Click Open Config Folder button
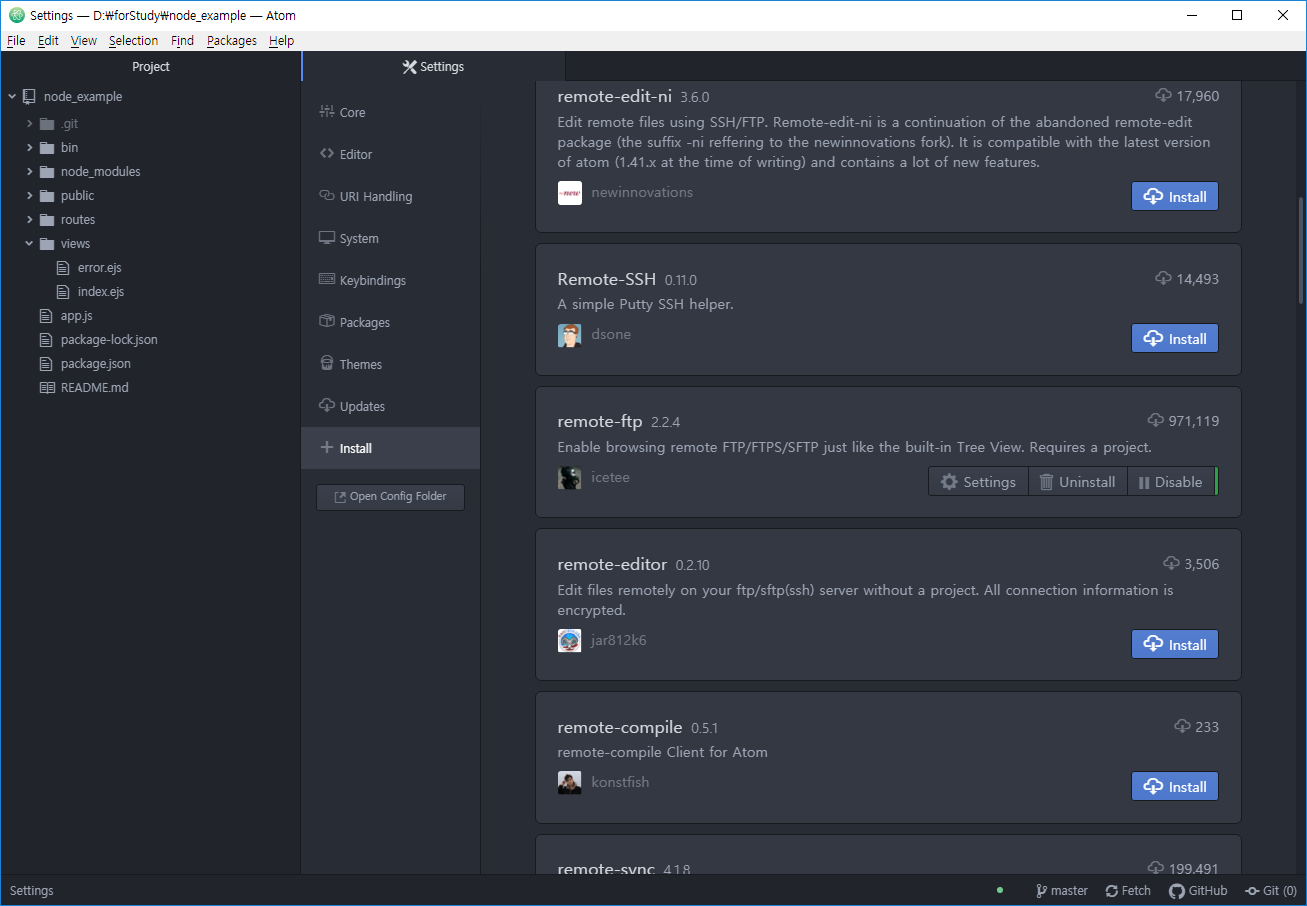Viewport: 1307px width, 906px height. [390, 496]
